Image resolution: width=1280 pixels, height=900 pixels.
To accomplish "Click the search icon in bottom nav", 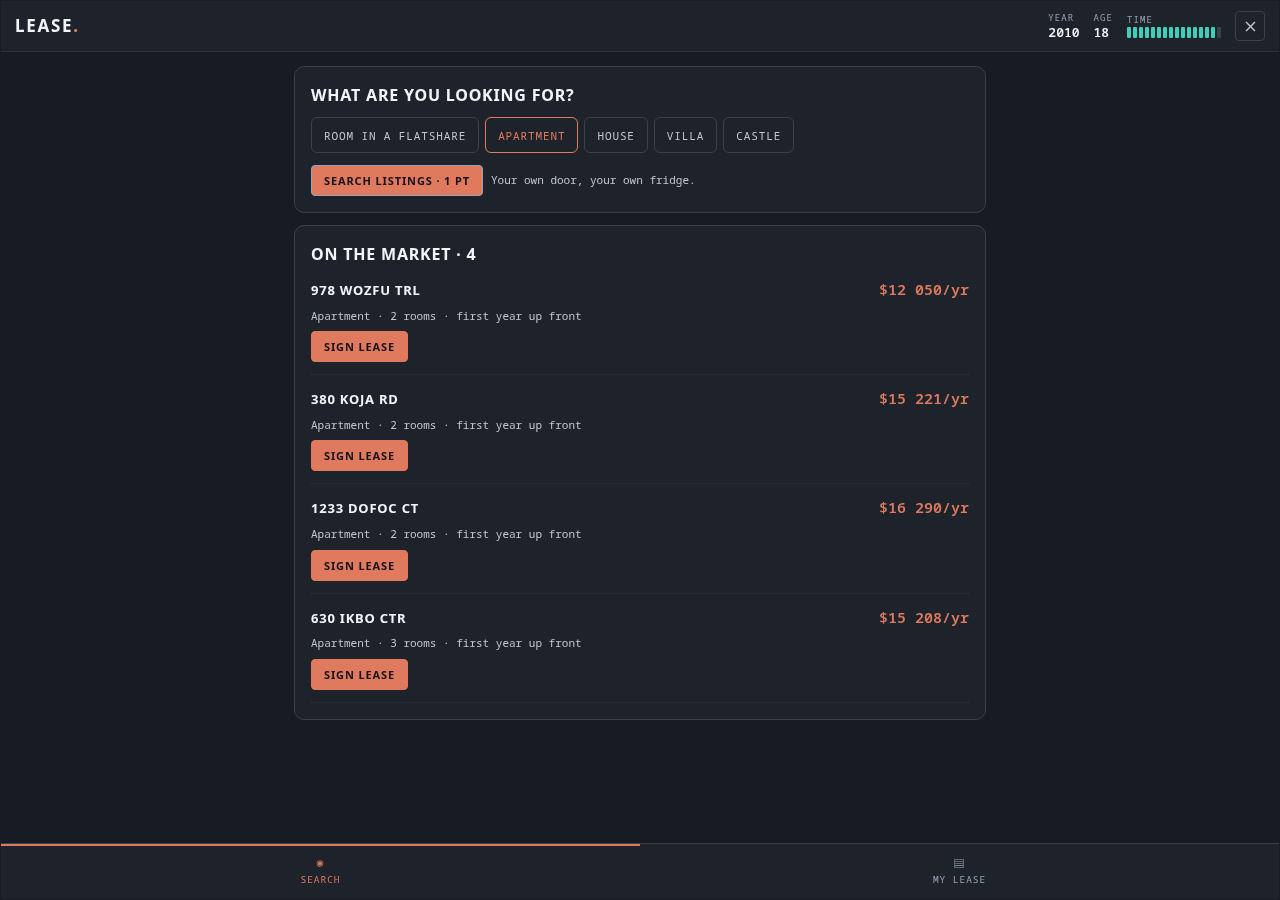I will coord(320,863).
